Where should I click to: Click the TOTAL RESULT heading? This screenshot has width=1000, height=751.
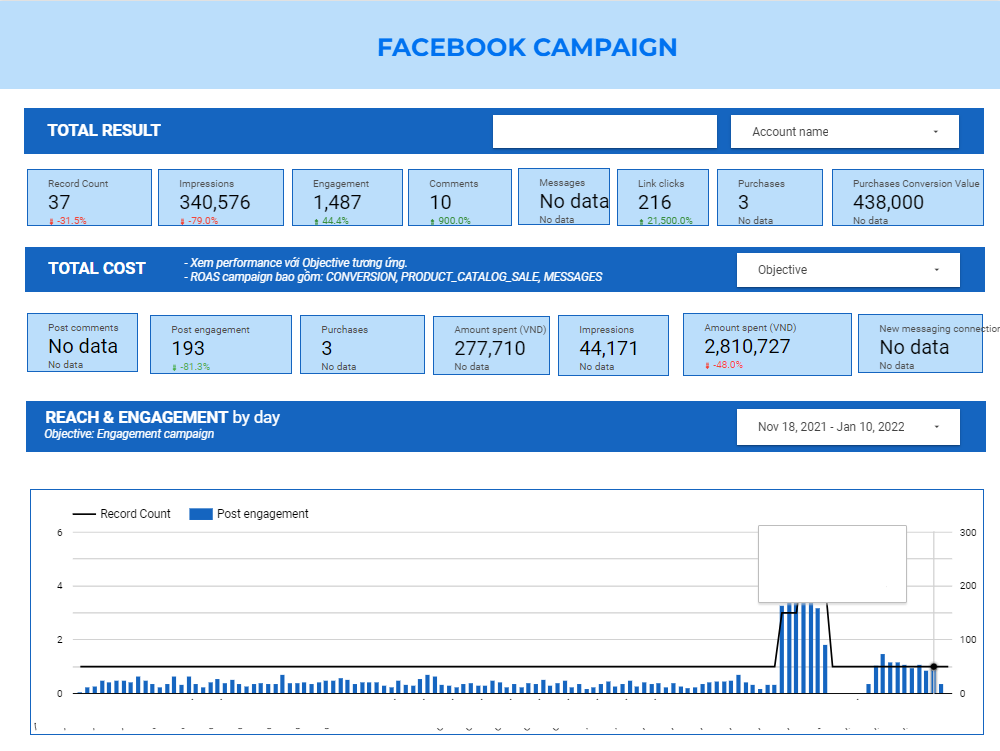click(104, 130)
